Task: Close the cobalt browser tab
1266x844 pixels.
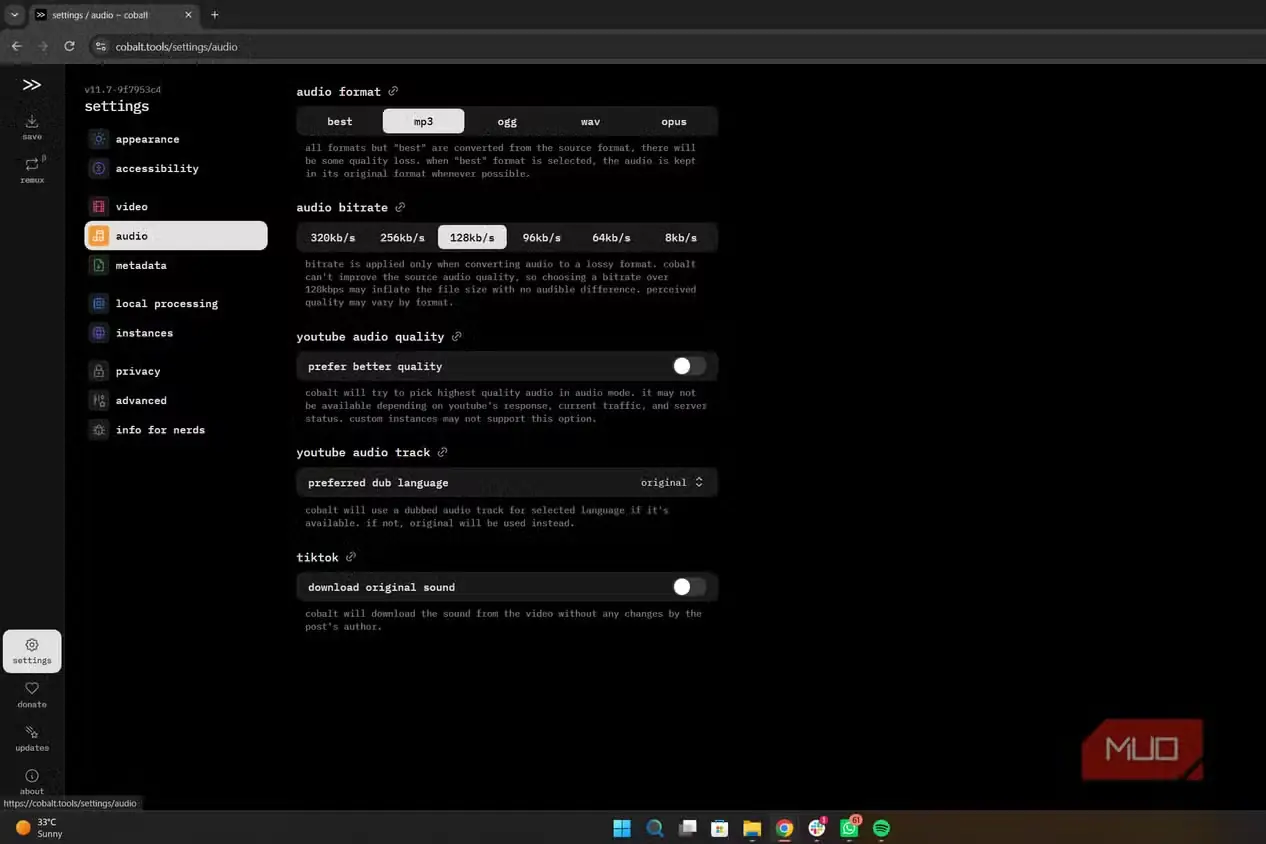Action: click(188, 15)
